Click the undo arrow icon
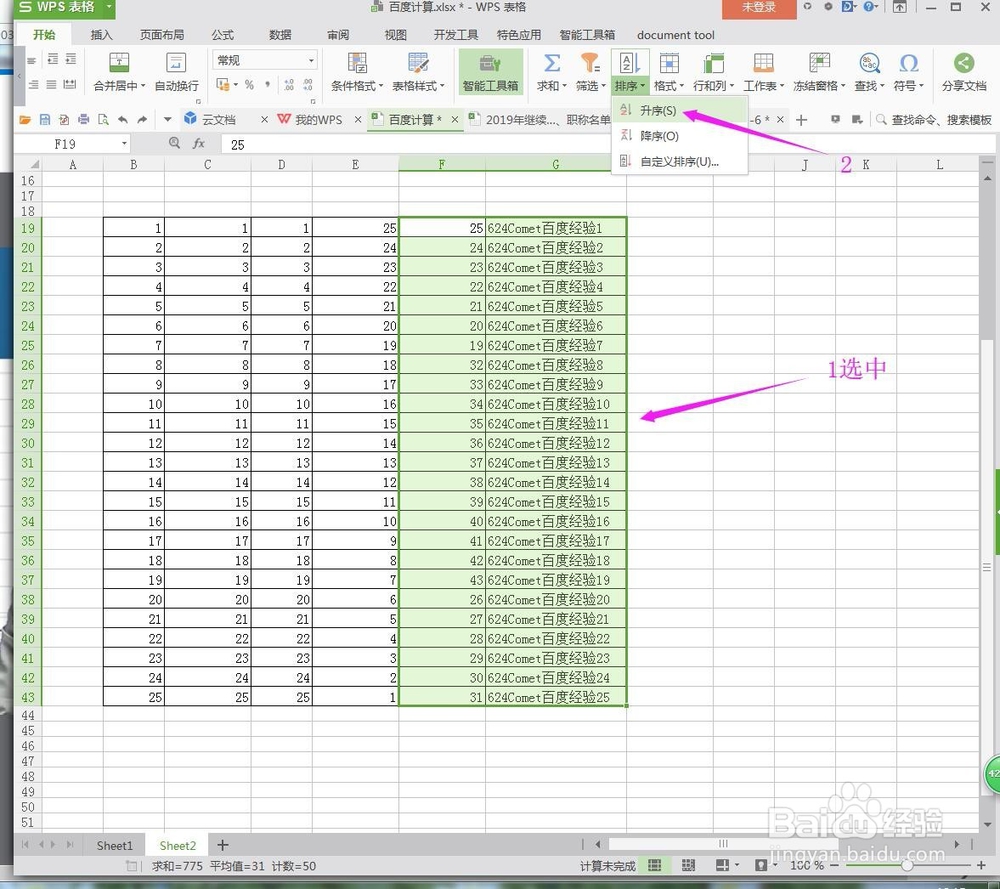 coord(122,119)
